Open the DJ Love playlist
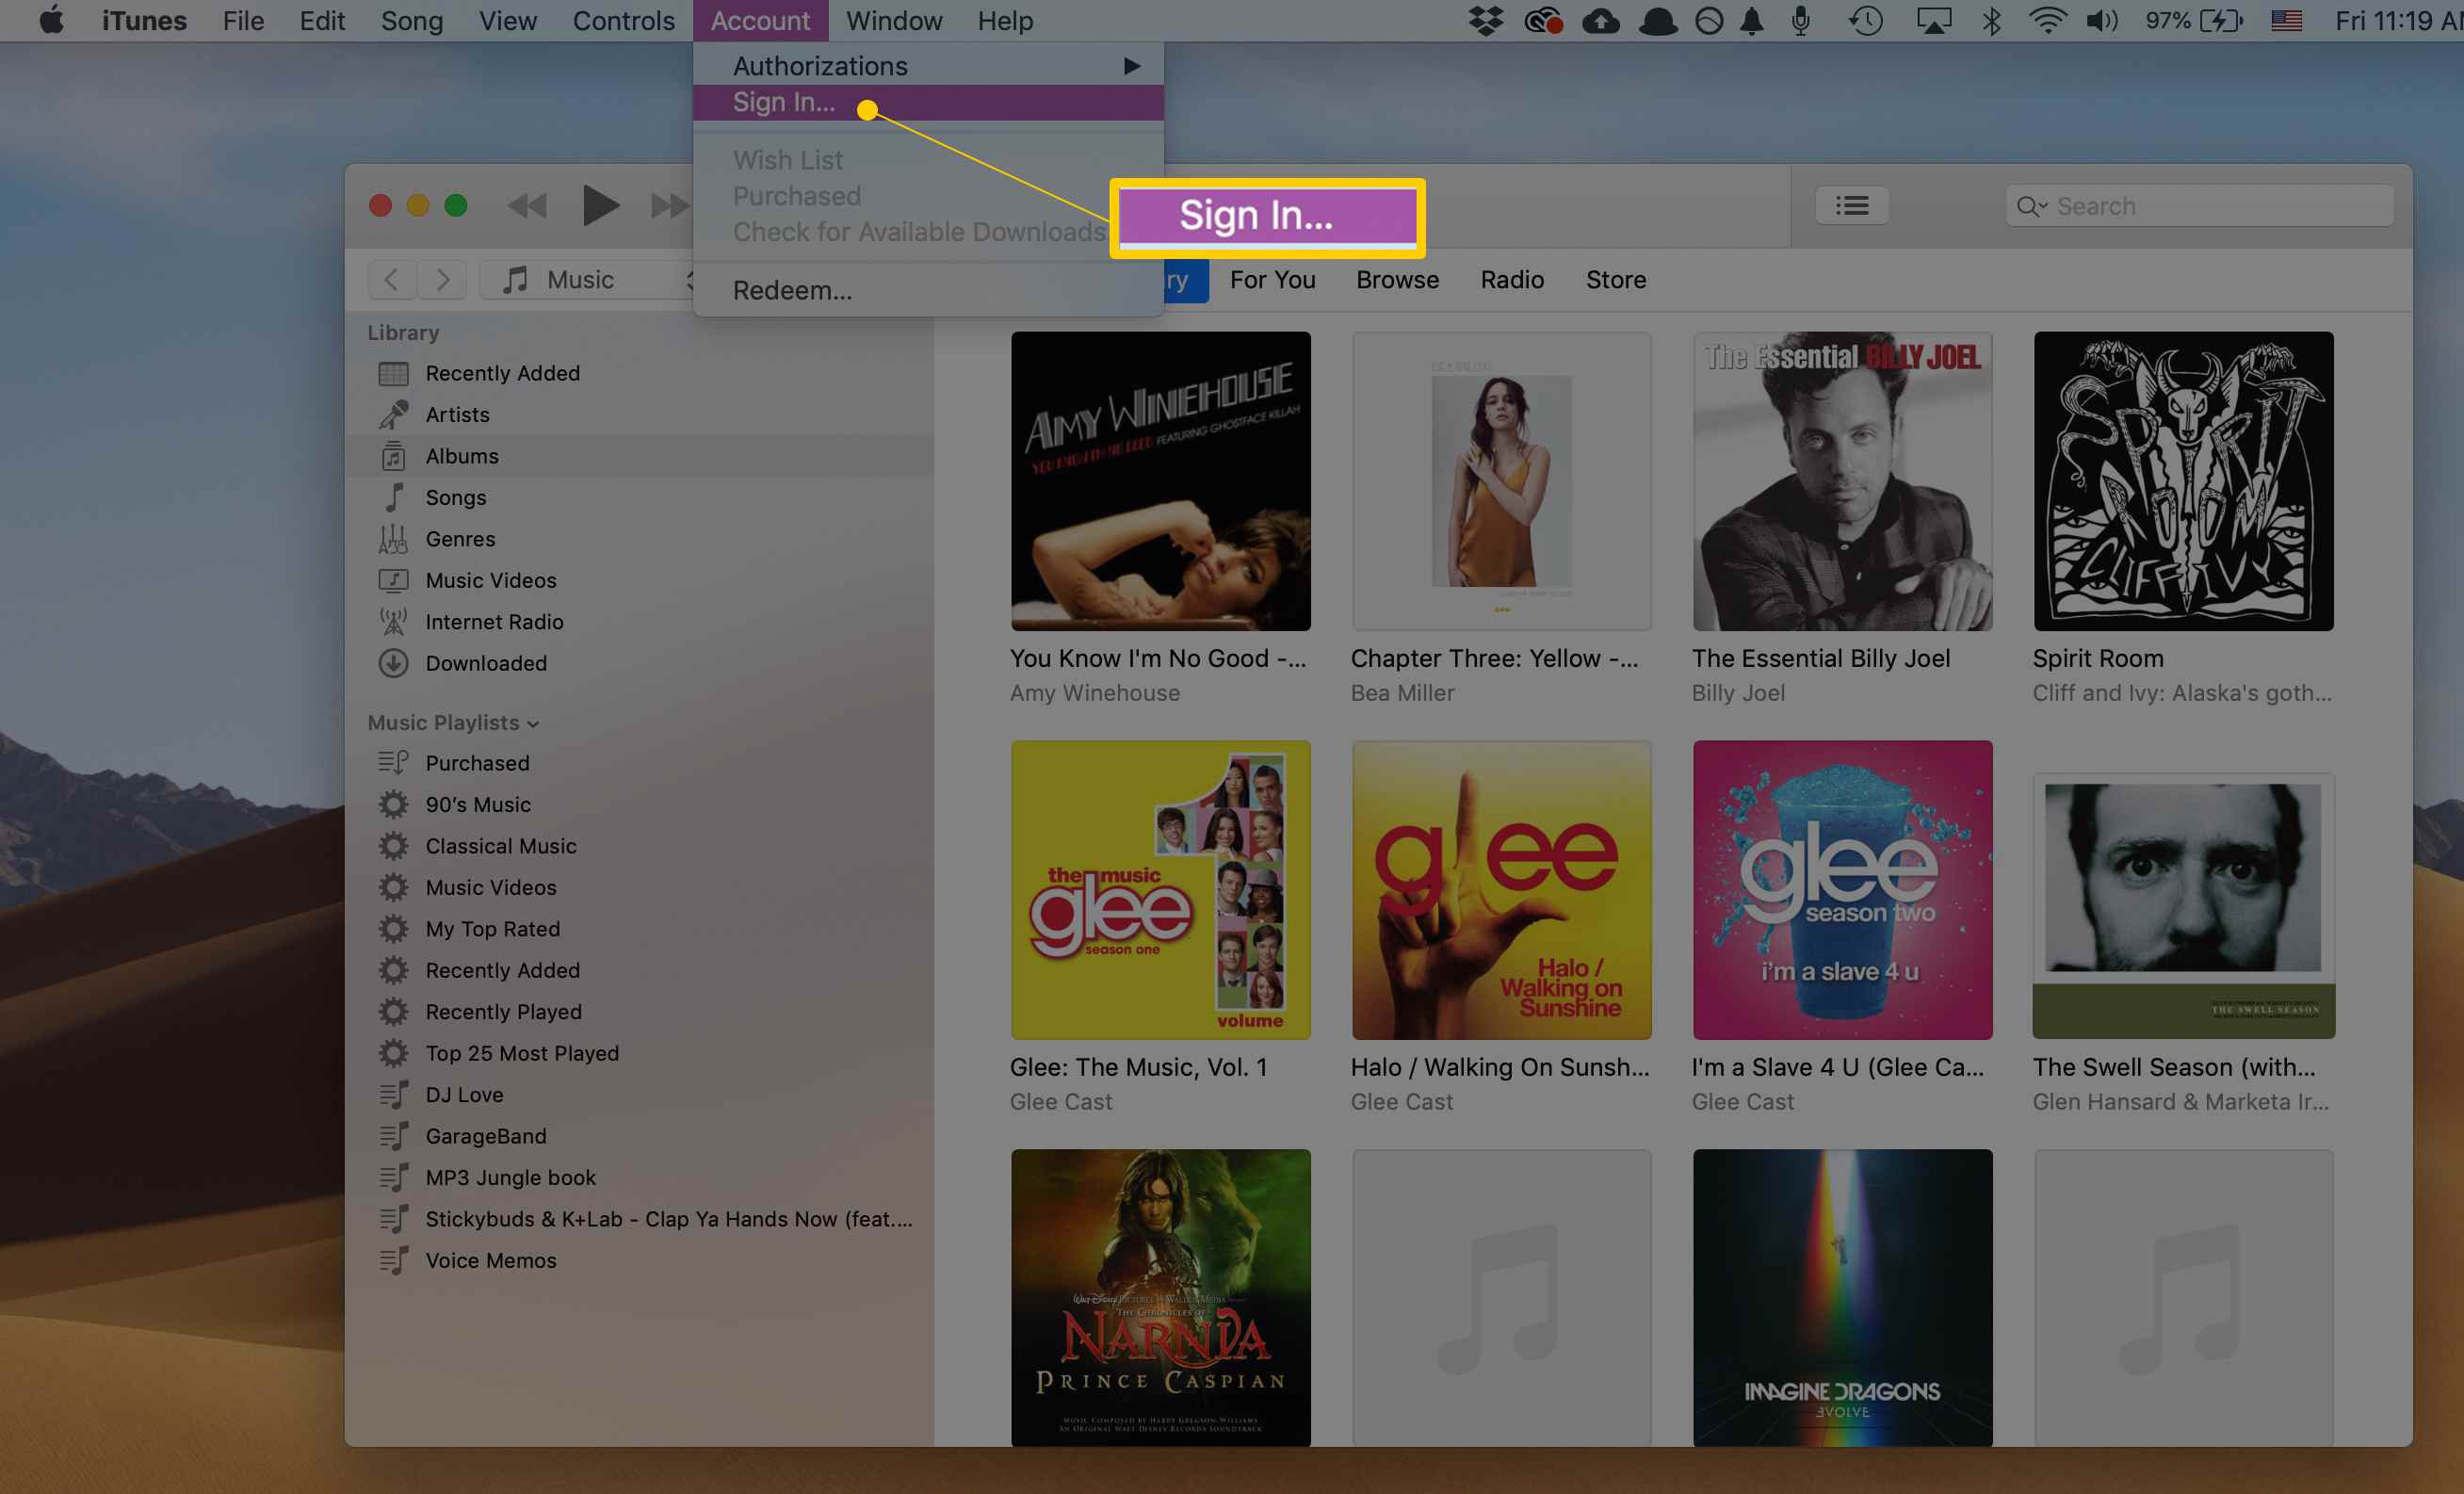 (x=640, y=1095)
